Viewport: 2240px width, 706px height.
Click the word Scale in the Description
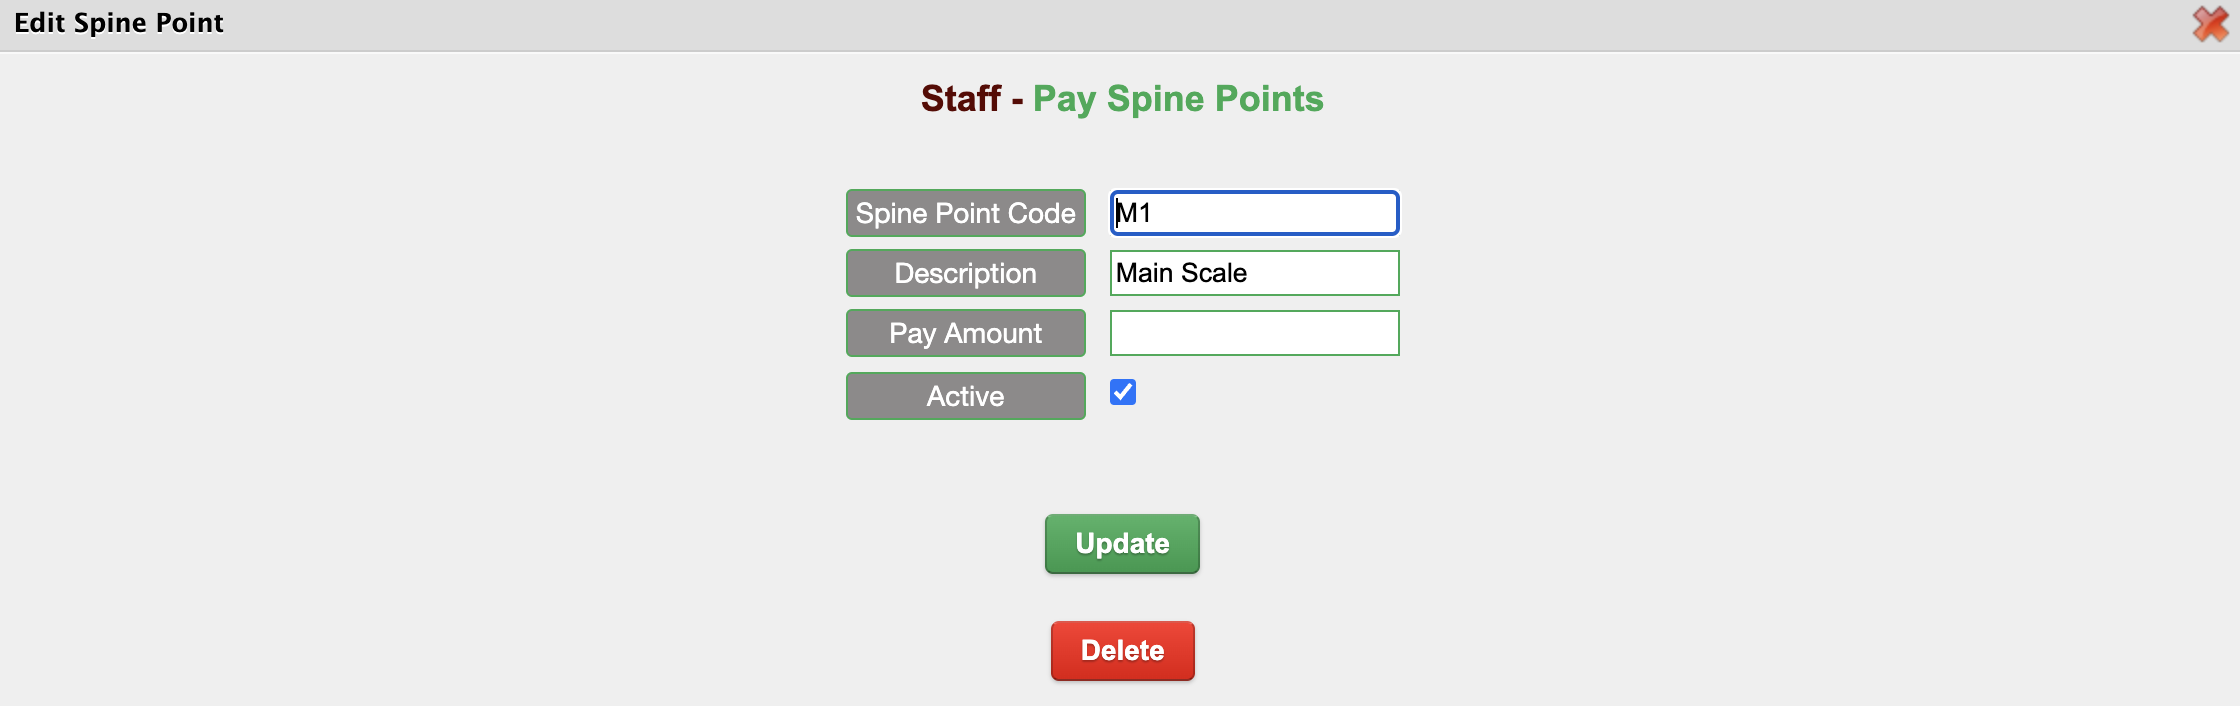[1215, 273]
